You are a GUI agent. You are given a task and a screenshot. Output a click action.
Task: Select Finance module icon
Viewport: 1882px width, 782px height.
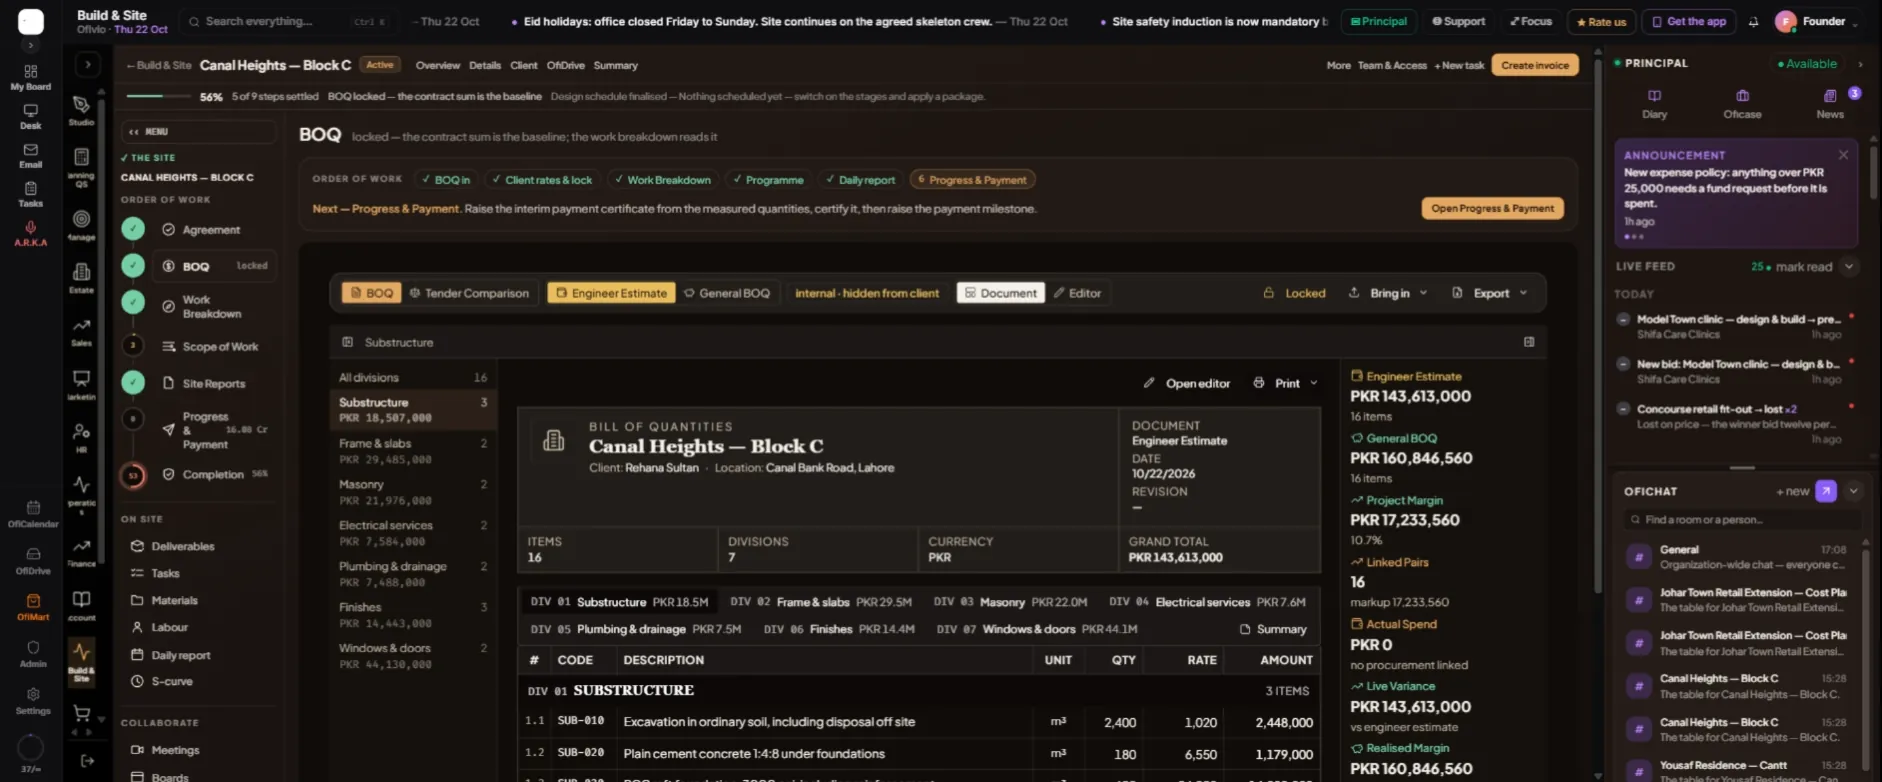coord(82,552)
